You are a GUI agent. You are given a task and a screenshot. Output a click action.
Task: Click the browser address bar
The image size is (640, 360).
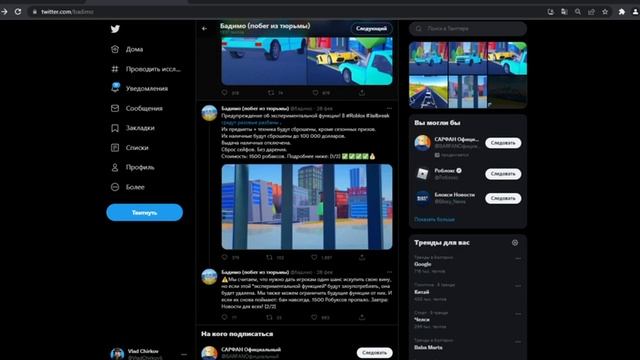click(286, 12)
